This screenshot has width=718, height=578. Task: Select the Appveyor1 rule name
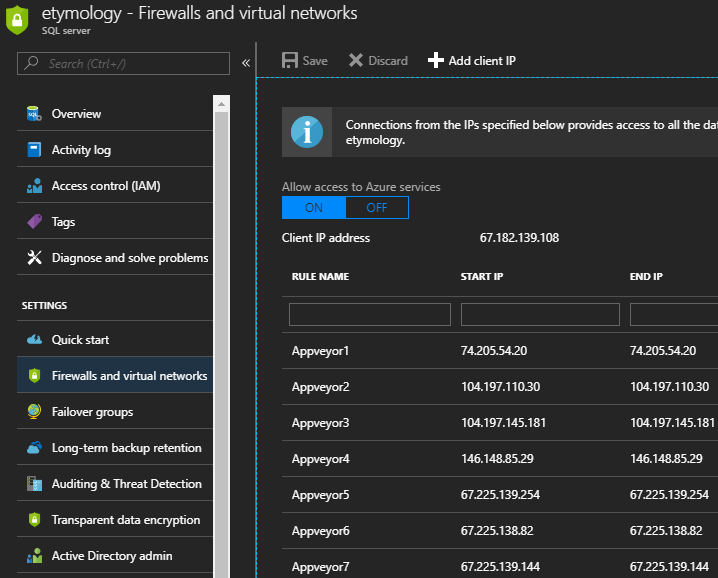tap(321, 351)
